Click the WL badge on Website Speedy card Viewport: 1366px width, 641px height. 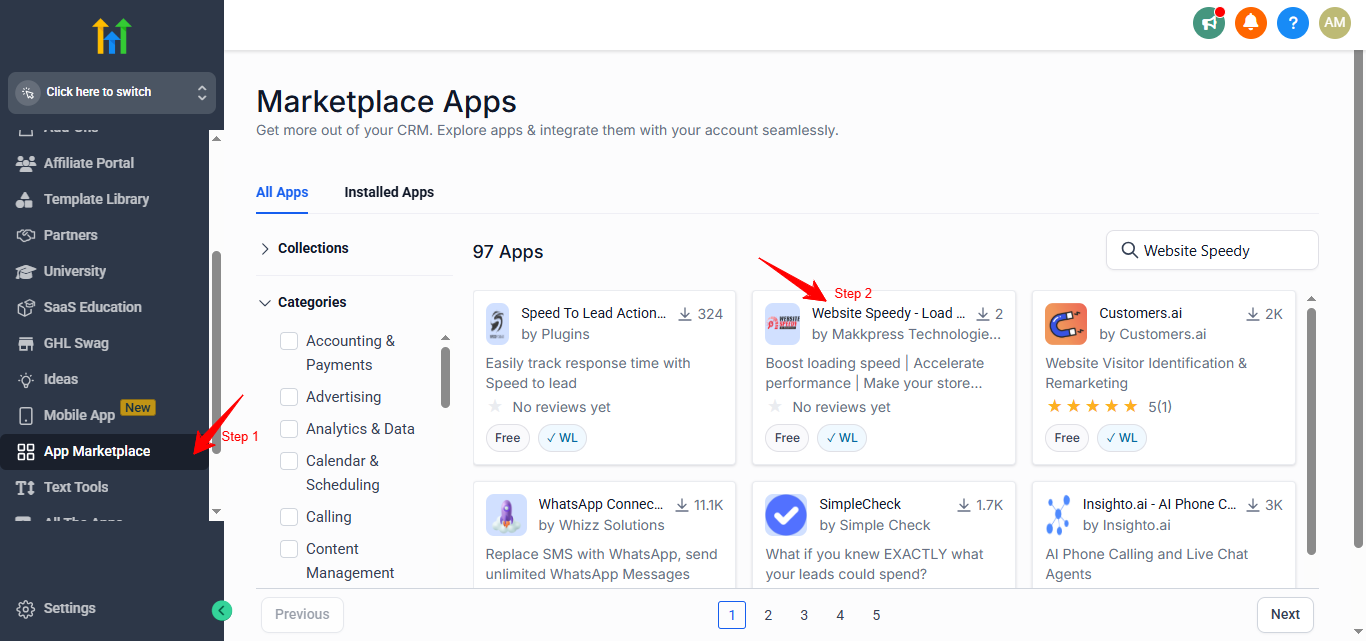tap(842, 438)
